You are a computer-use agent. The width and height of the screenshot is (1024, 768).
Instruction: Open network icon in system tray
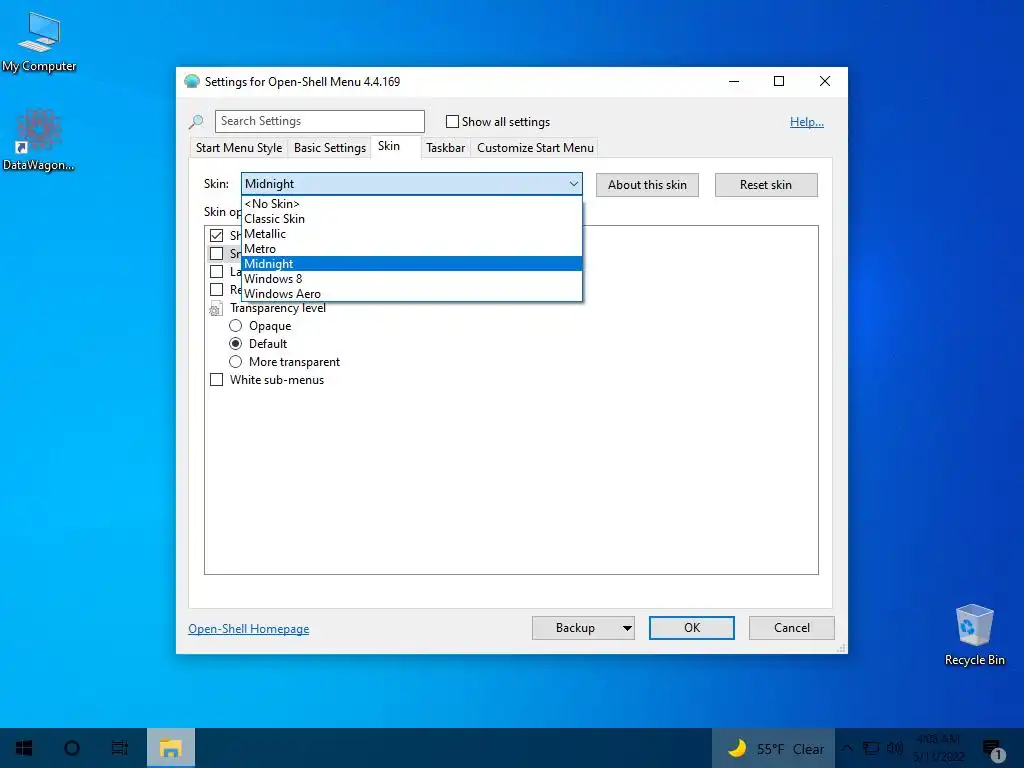(x=871, y=748)
